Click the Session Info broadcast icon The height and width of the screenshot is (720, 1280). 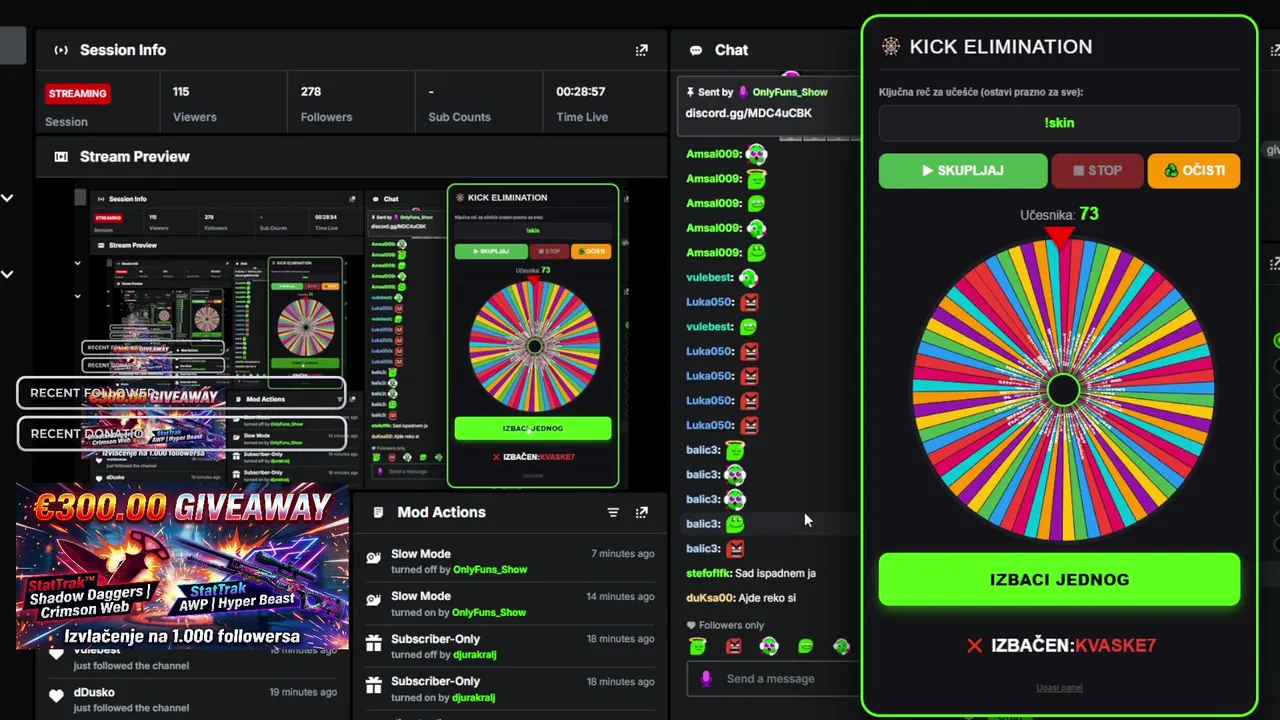[x=61, y=50]
